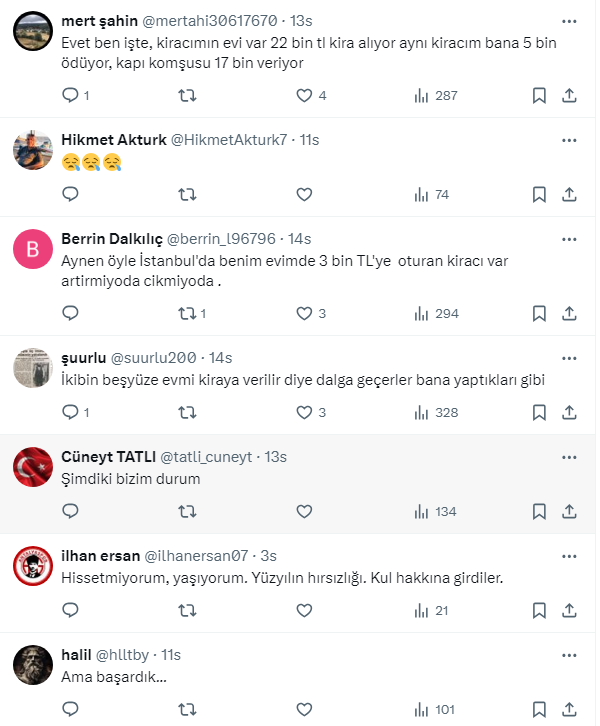600x726 pixels.
Task: Expand more options on Cüneyt TATLI's tweet
Action: click(x=569, y=457)
